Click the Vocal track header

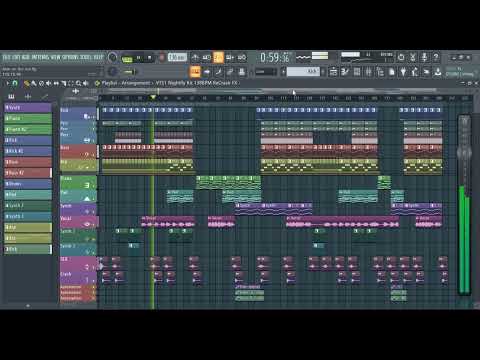tap(79, 221)
